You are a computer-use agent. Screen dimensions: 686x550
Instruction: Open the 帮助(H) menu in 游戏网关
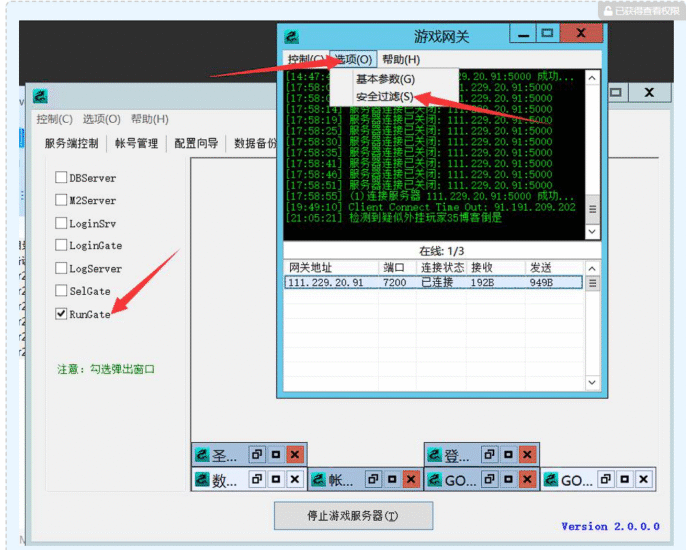coord(401,59)
